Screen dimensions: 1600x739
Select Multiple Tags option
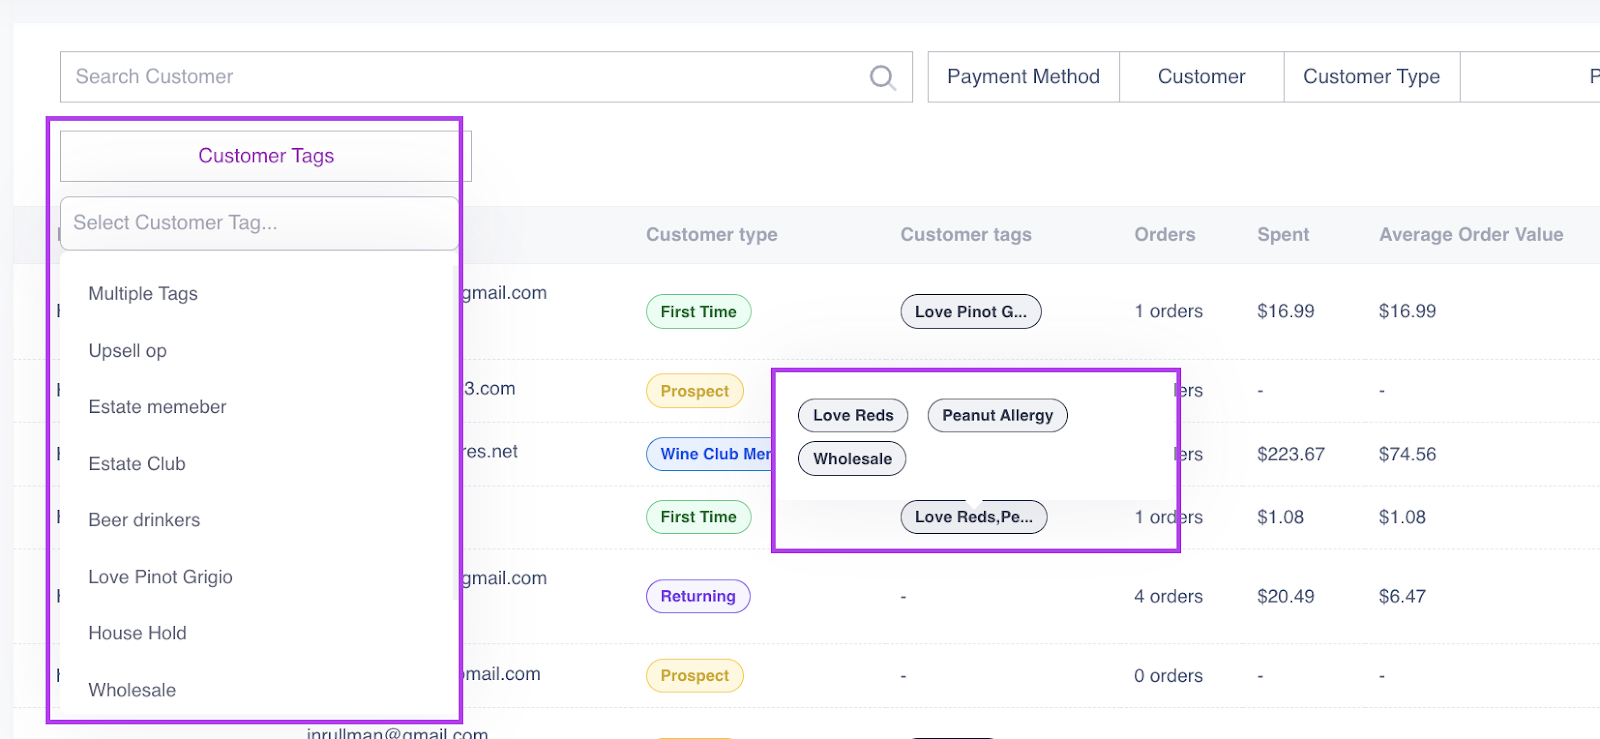coord(143,294)
